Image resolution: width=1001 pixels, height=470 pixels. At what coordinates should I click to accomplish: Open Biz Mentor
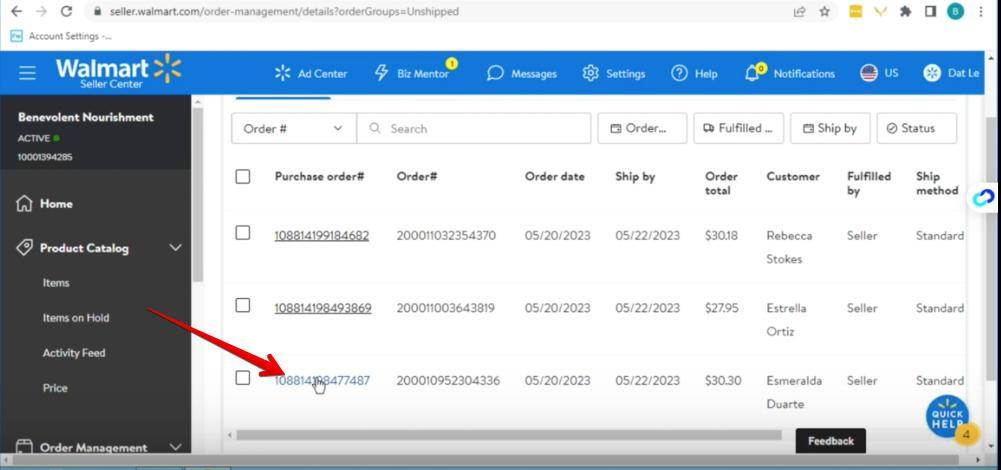pos(415,72)
